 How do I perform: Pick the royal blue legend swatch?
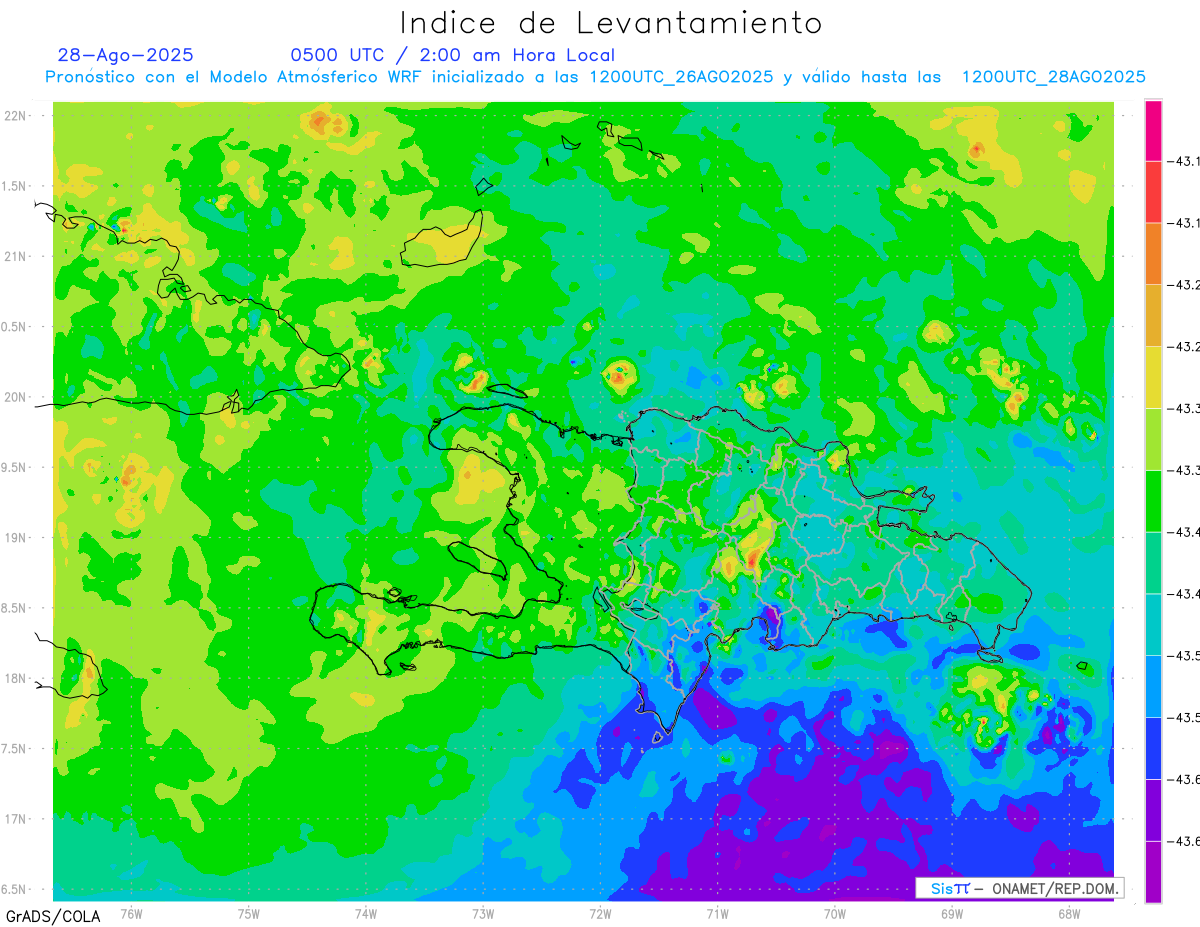pyautogui.click(x=1154, y=748)
